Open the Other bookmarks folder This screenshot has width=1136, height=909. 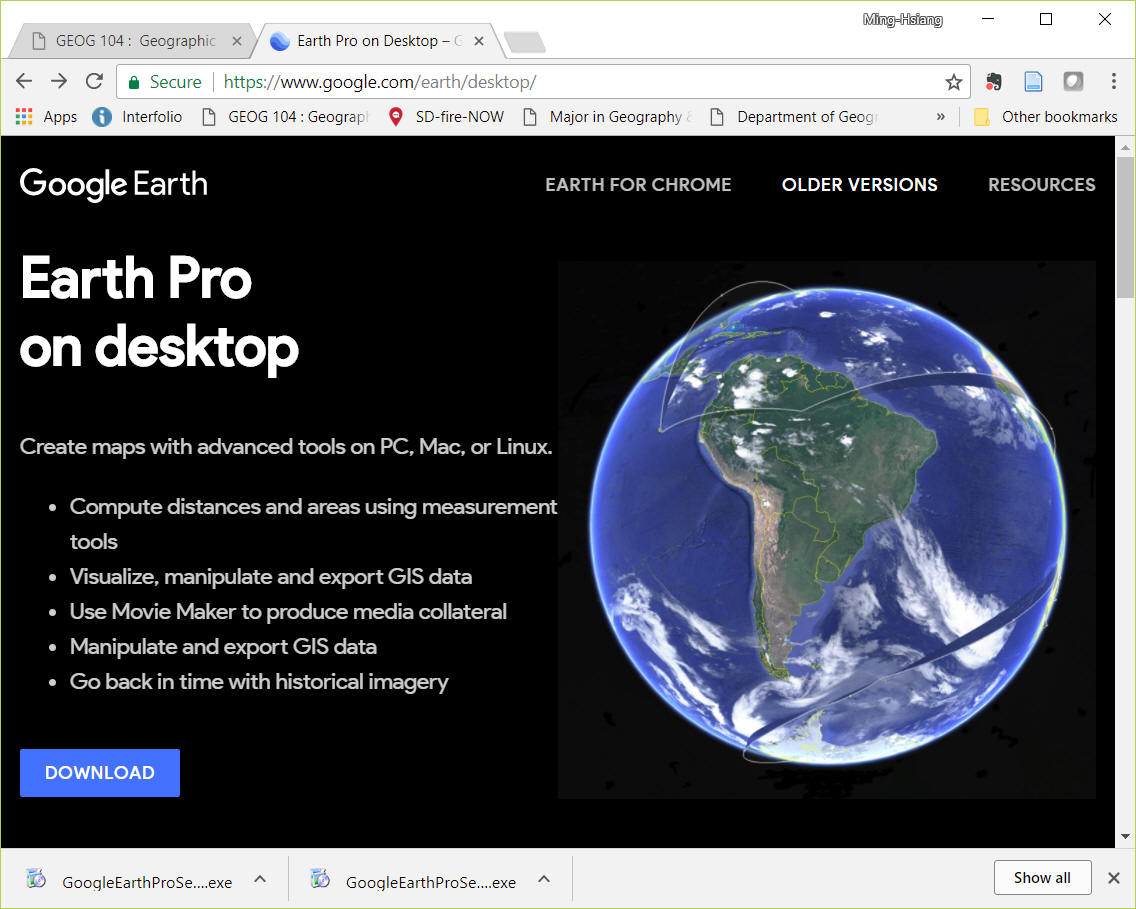coord(1046,117)
